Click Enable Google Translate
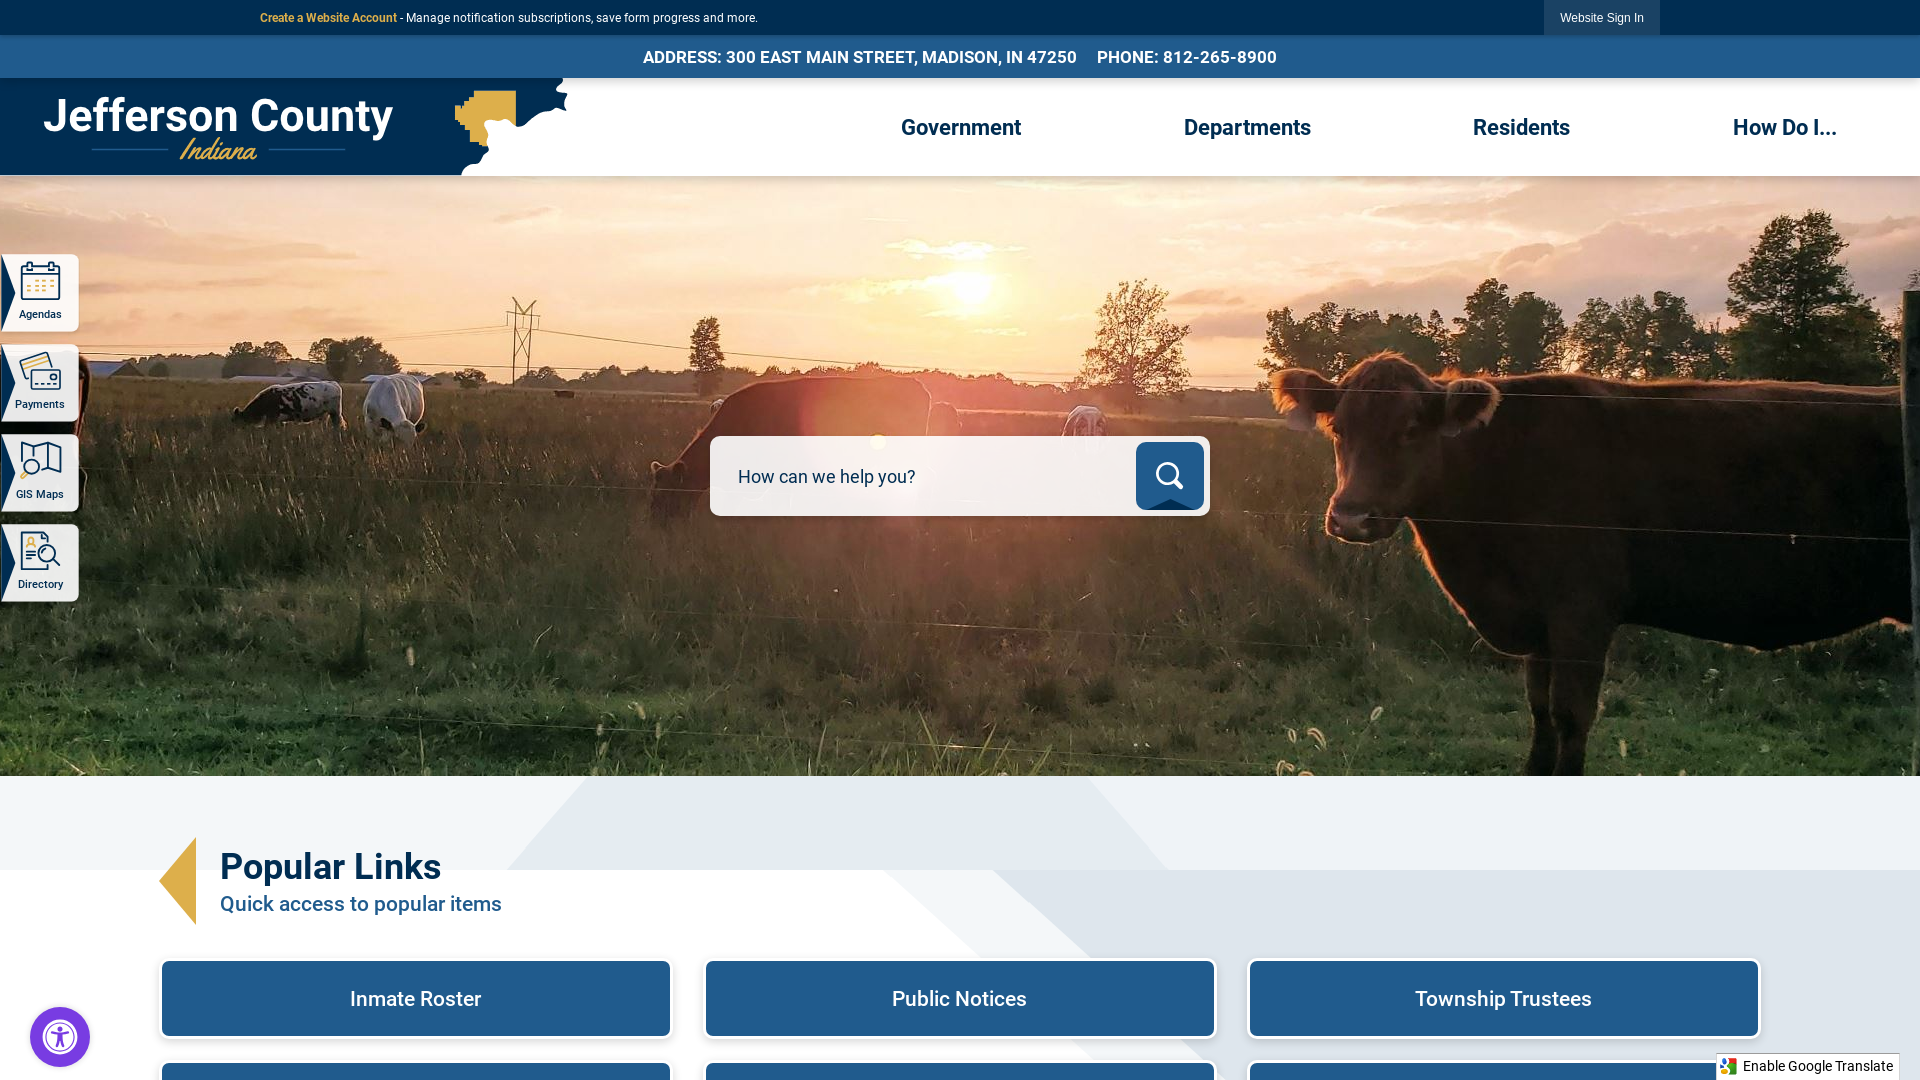1920x1080 pixels. click(1808, 1066)
